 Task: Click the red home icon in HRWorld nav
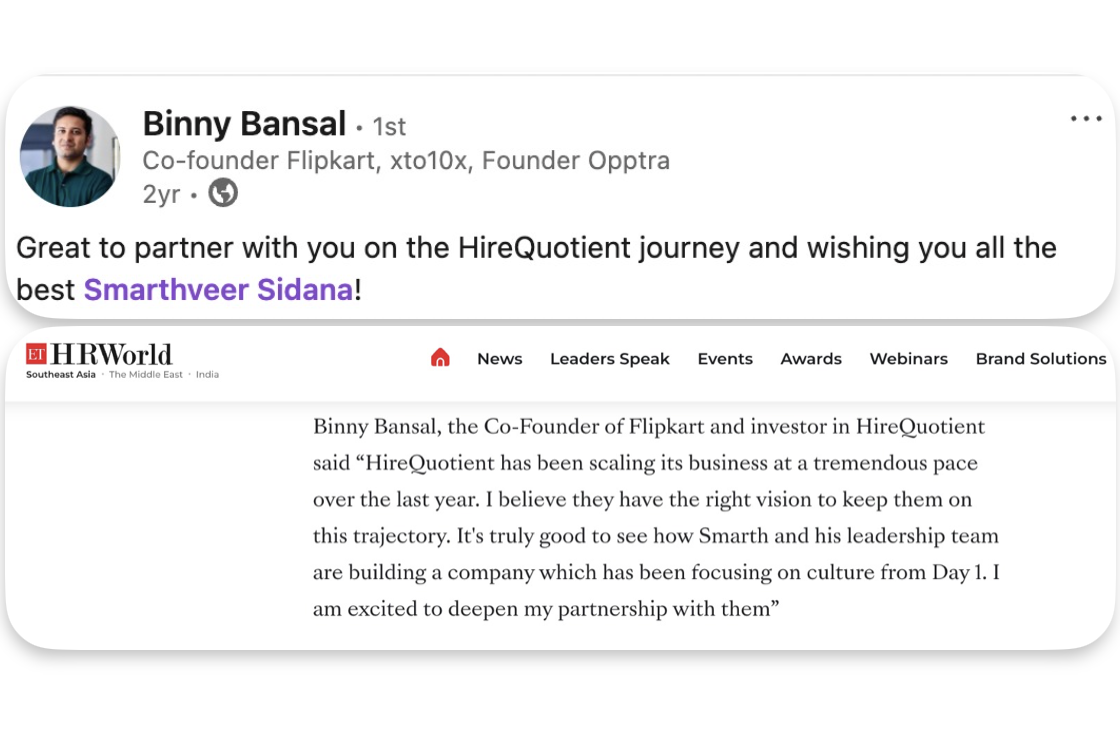tap(440, 358)
